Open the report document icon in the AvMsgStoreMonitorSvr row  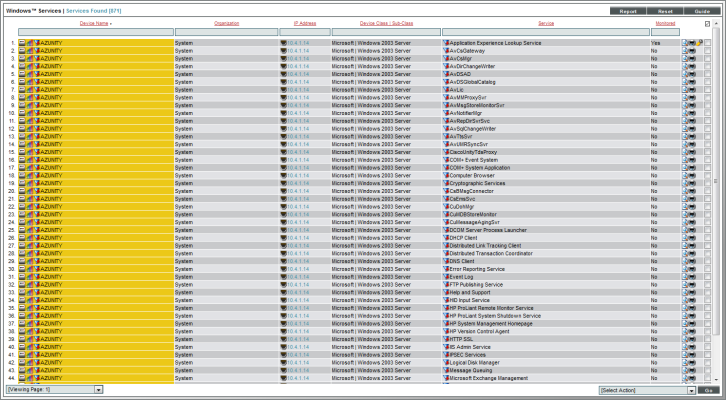click(685, 106)
